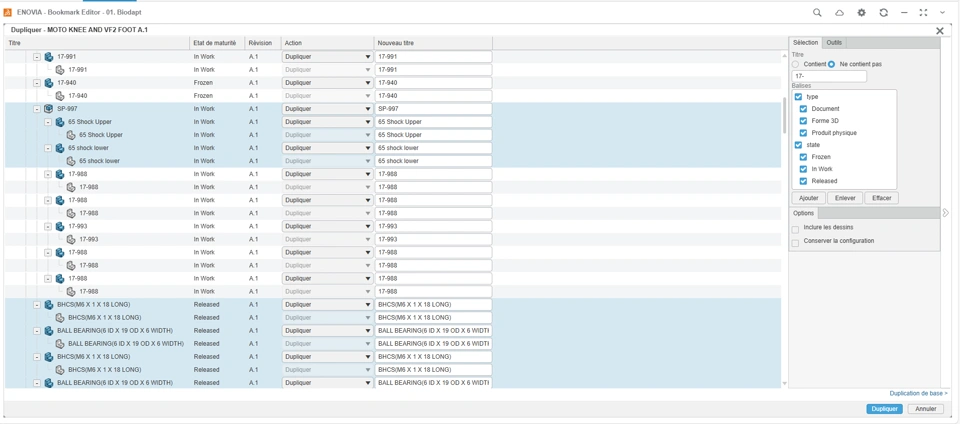Open Action dropdown for parent 17-940
Viewport: 960px width, 424px height.
[x=328, y=83]
